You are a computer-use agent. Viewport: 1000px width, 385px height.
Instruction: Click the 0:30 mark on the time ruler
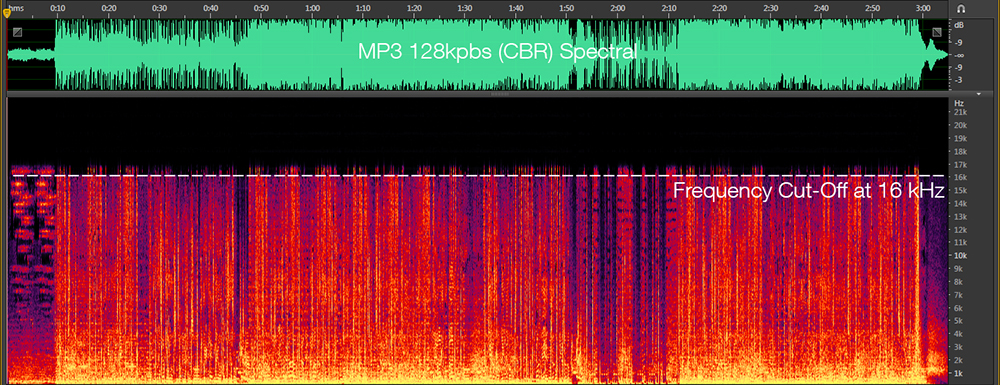159,8
